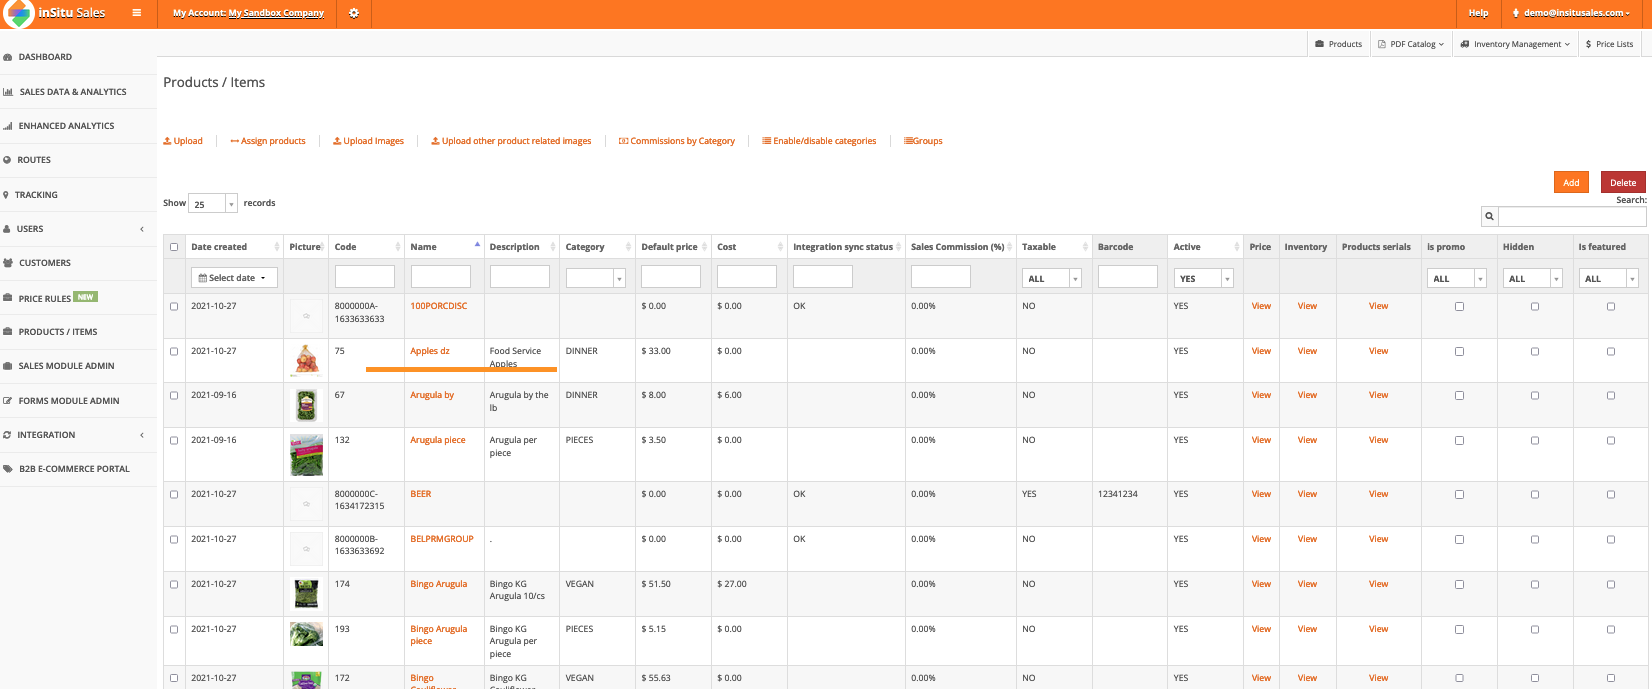Enable Is promo checkbox for BEER row
Image resolution: width=1652 pixels, height=689 pixels.
1459,495
